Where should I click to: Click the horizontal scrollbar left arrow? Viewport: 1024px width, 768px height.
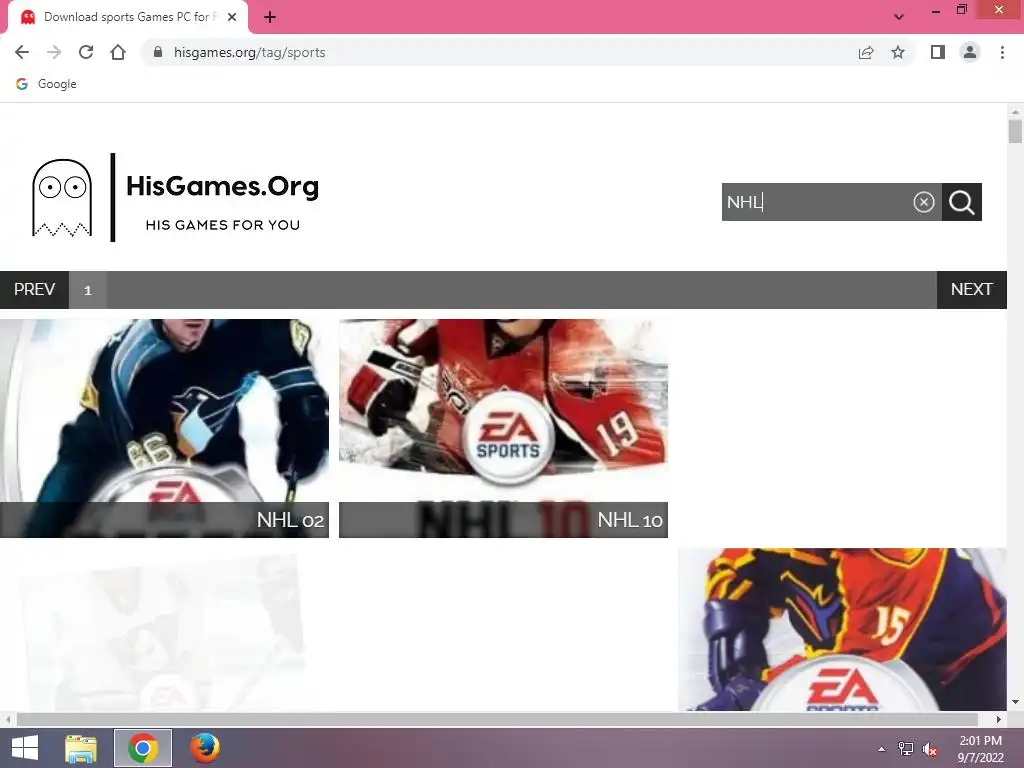[x=7, y=719]
